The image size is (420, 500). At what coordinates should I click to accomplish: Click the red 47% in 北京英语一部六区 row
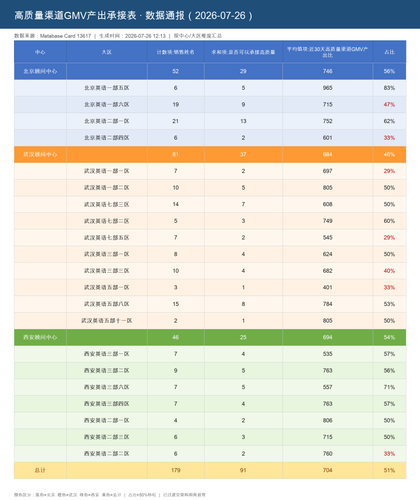389,105
